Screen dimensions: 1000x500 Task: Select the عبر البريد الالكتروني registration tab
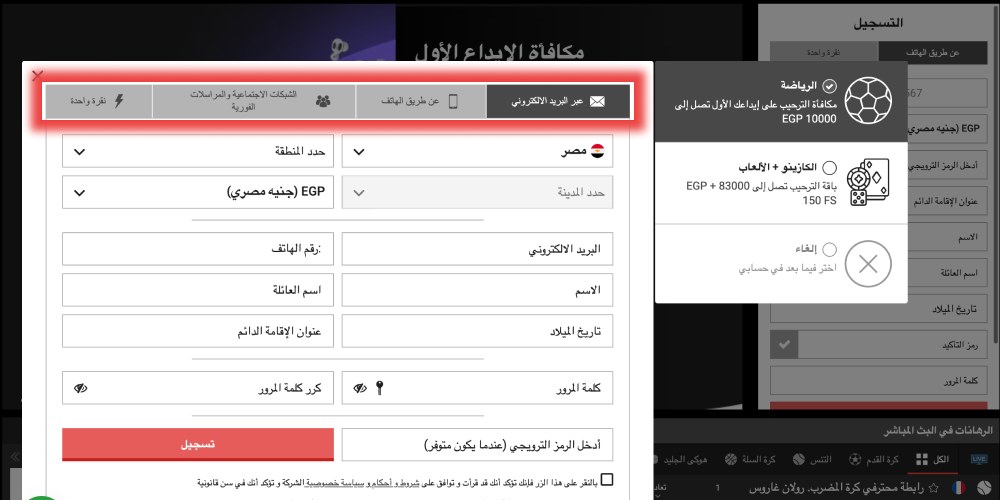[558, 101]
